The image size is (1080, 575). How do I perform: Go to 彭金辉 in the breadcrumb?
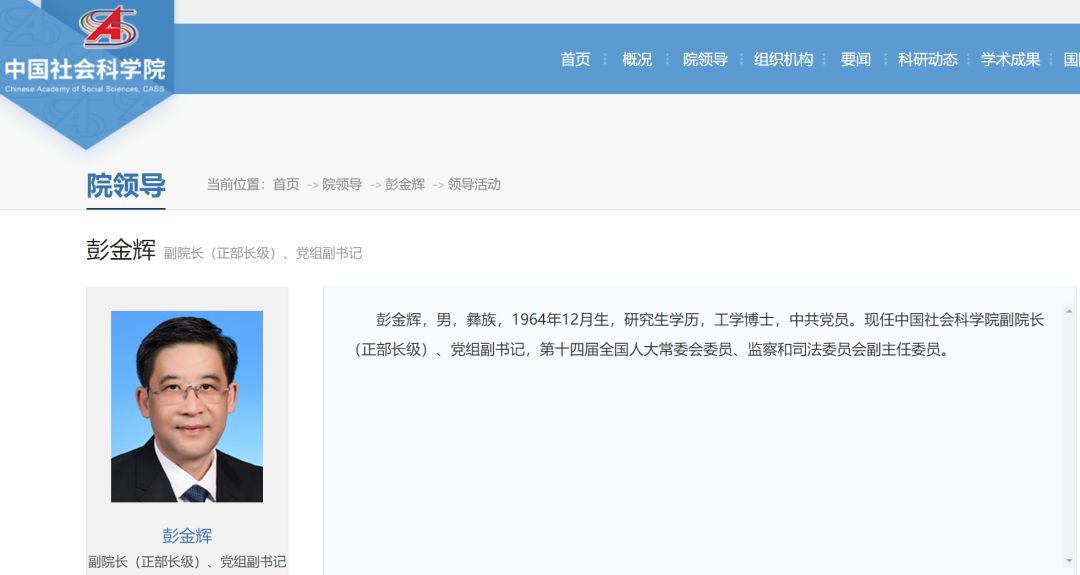coord(404,185)
